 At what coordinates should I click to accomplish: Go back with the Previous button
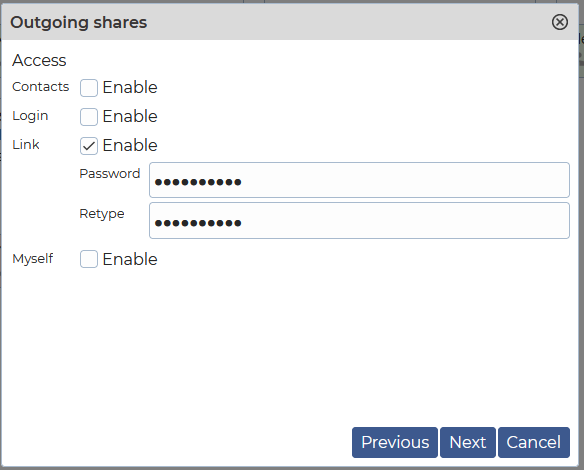click(x=394, y=442)
